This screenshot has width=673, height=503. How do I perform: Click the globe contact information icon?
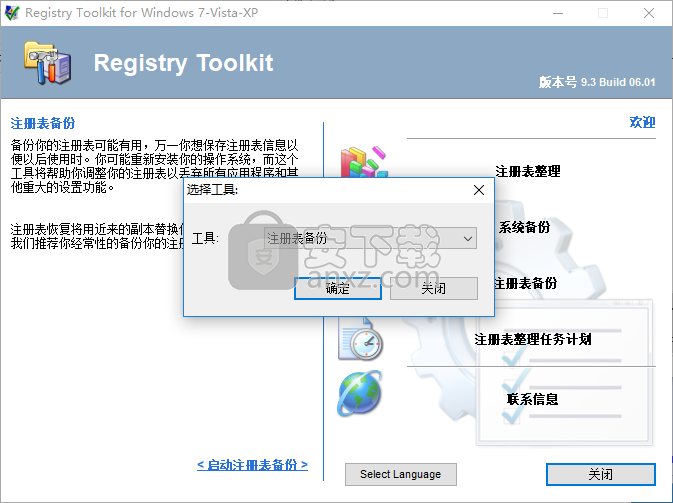360,393
